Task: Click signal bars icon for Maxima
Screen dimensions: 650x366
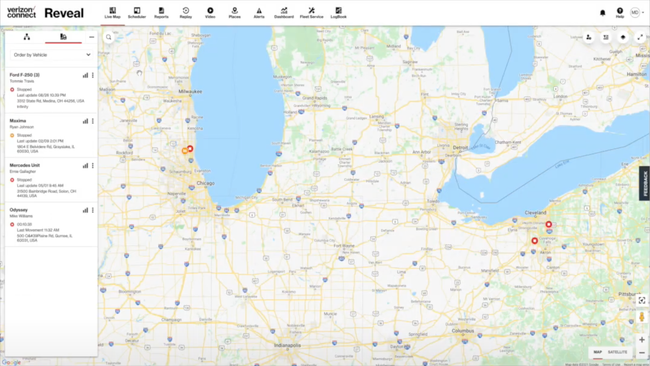Action: point(85,121)
